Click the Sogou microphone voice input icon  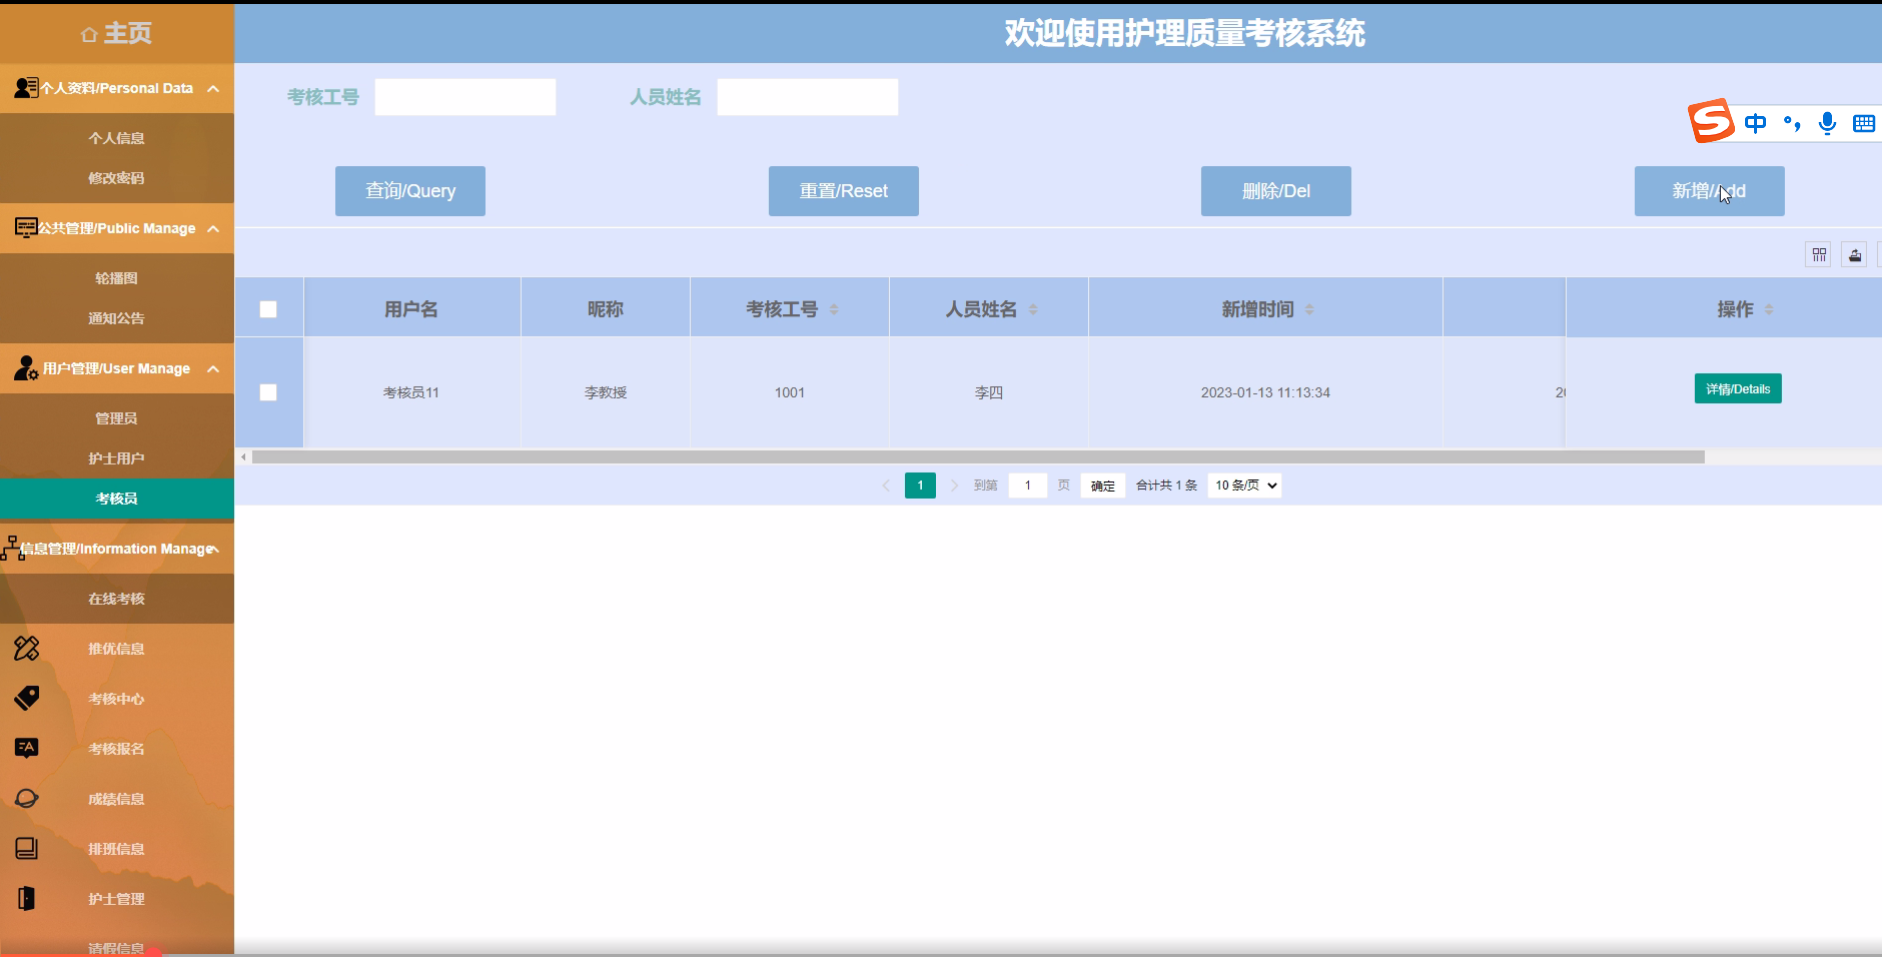[1827, 123]
